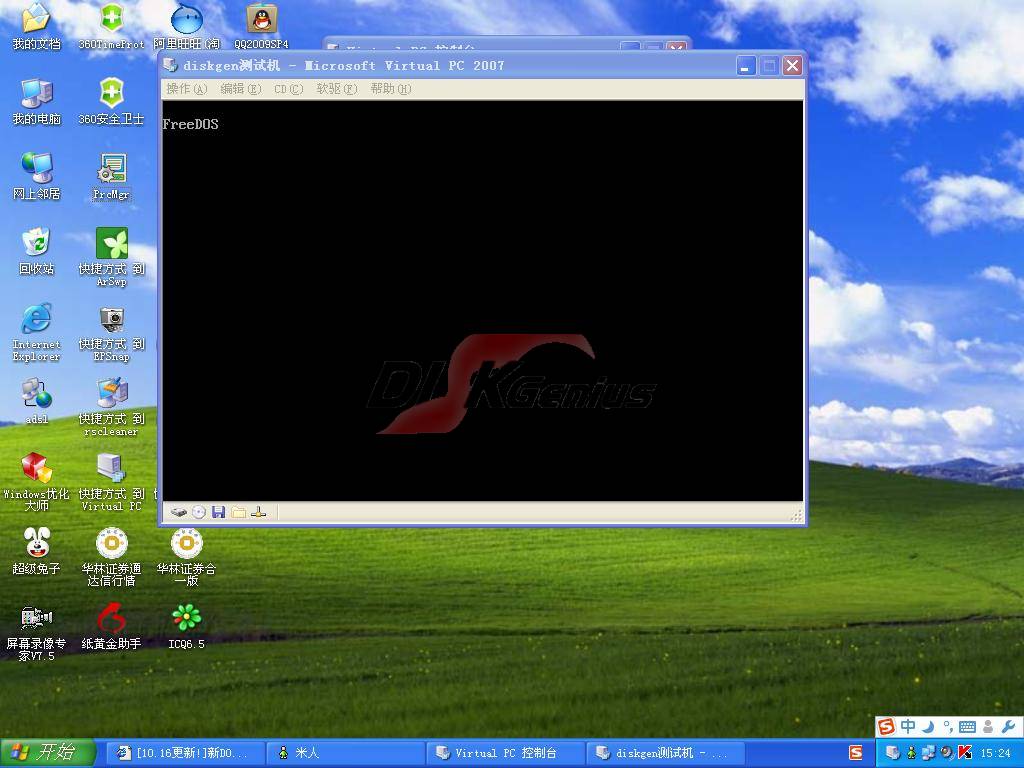Click the user account icon on IME bar
This screenshot has height=768, width=1024.
pyautogui.click(x=989, y=727)
